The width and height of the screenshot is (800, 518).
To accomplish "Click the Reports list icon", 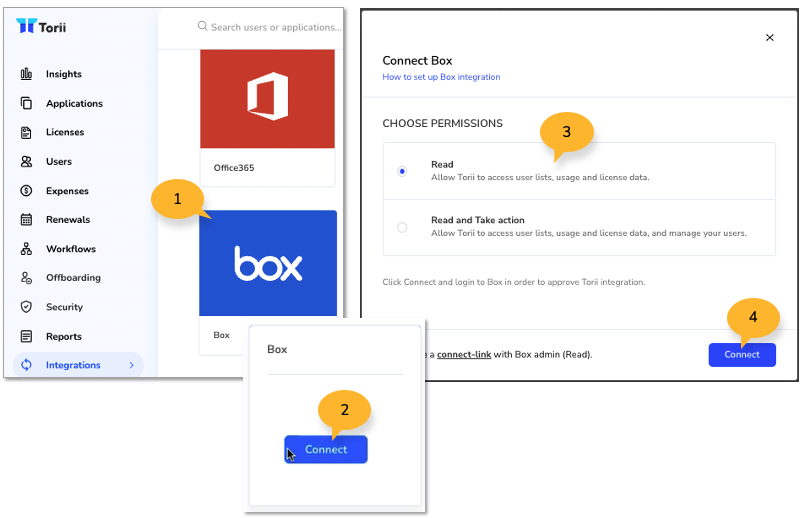I will (x=26, y=336).
